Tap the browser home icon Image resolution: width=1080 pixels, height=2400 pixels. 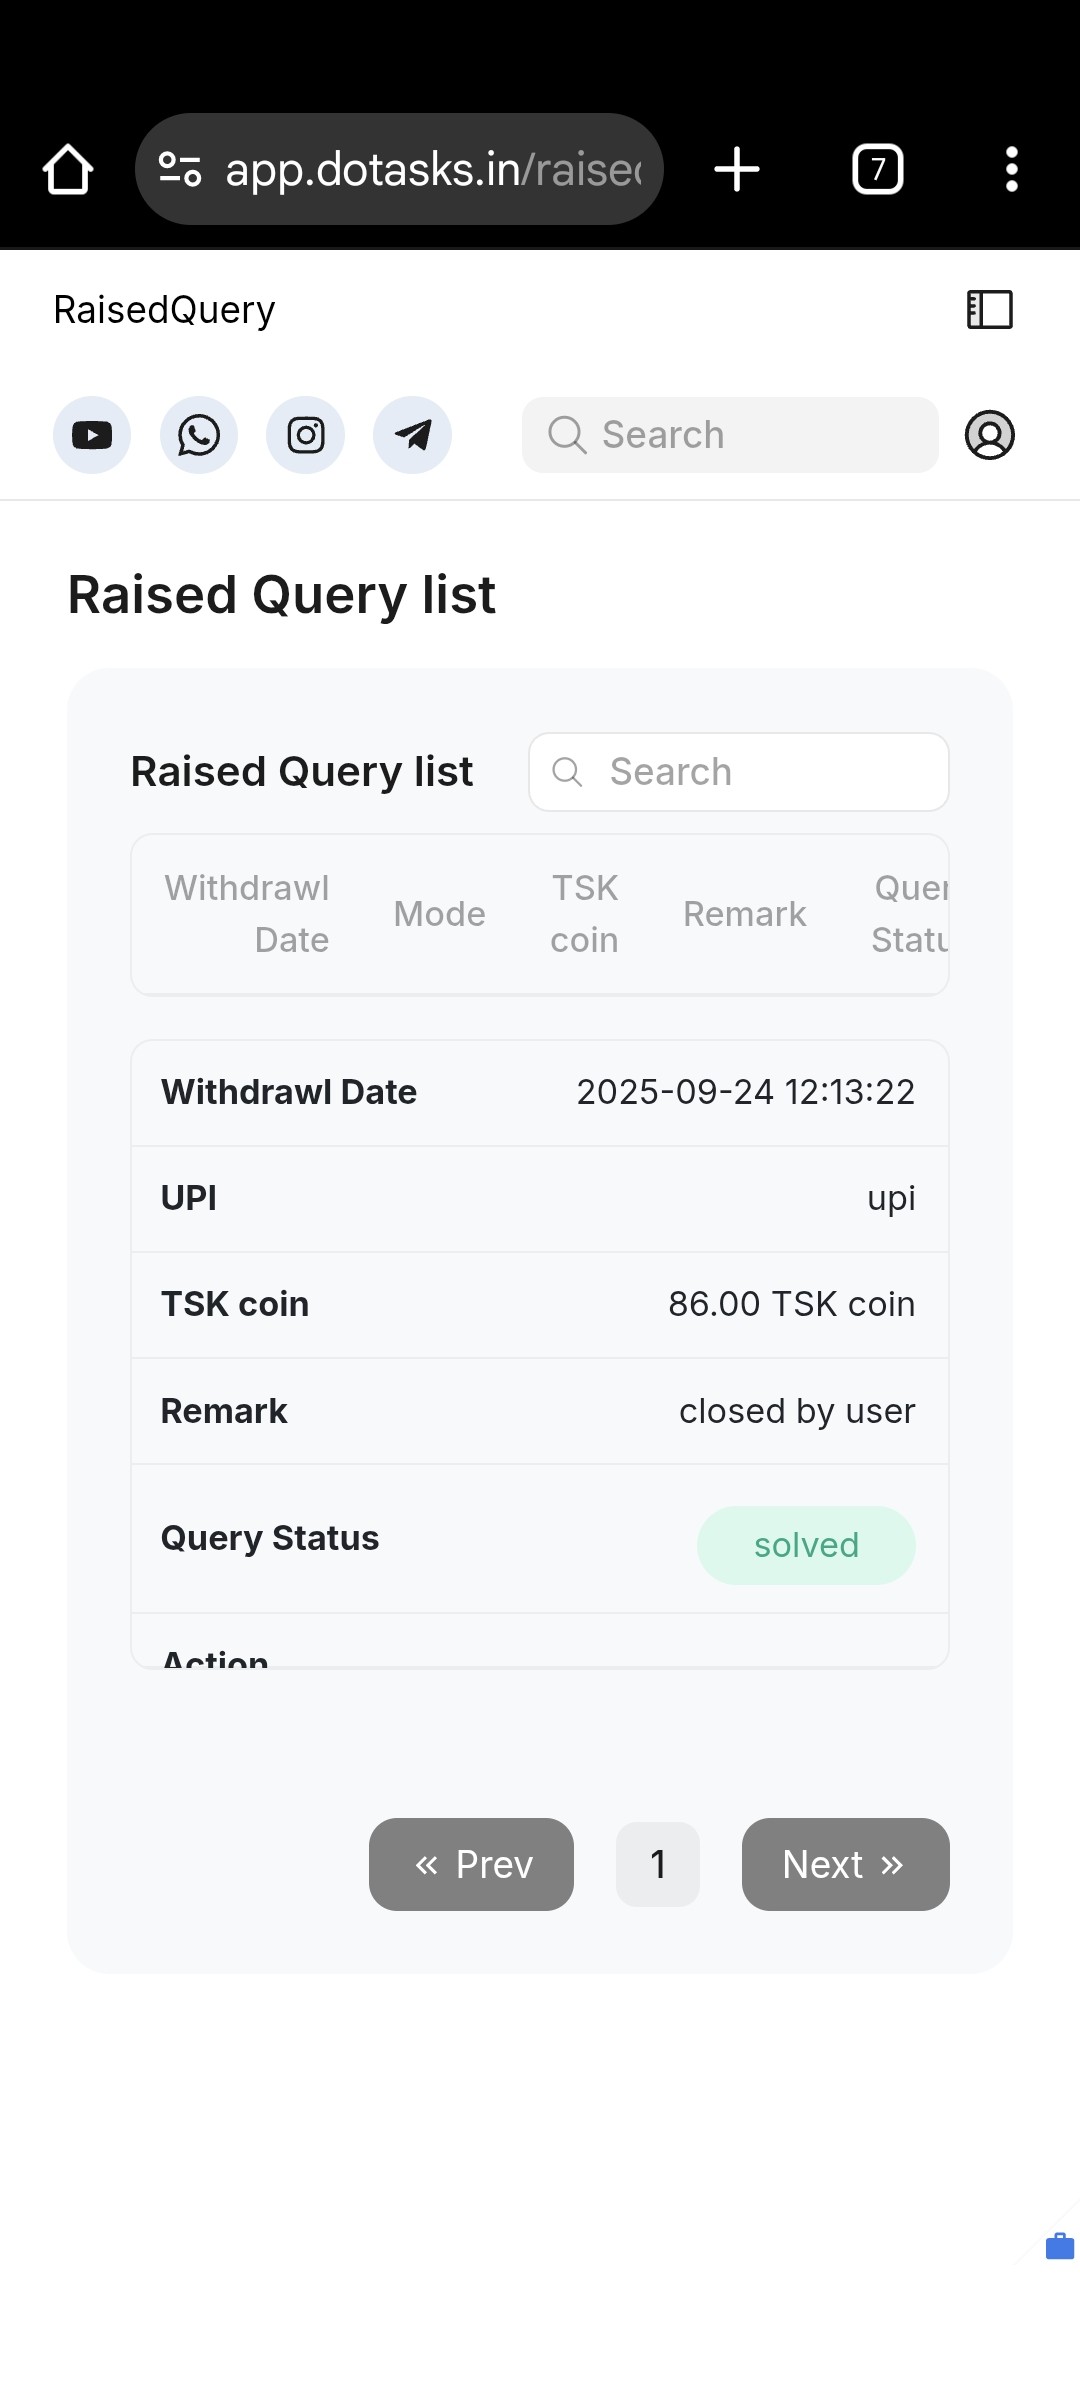coord(68,169)
